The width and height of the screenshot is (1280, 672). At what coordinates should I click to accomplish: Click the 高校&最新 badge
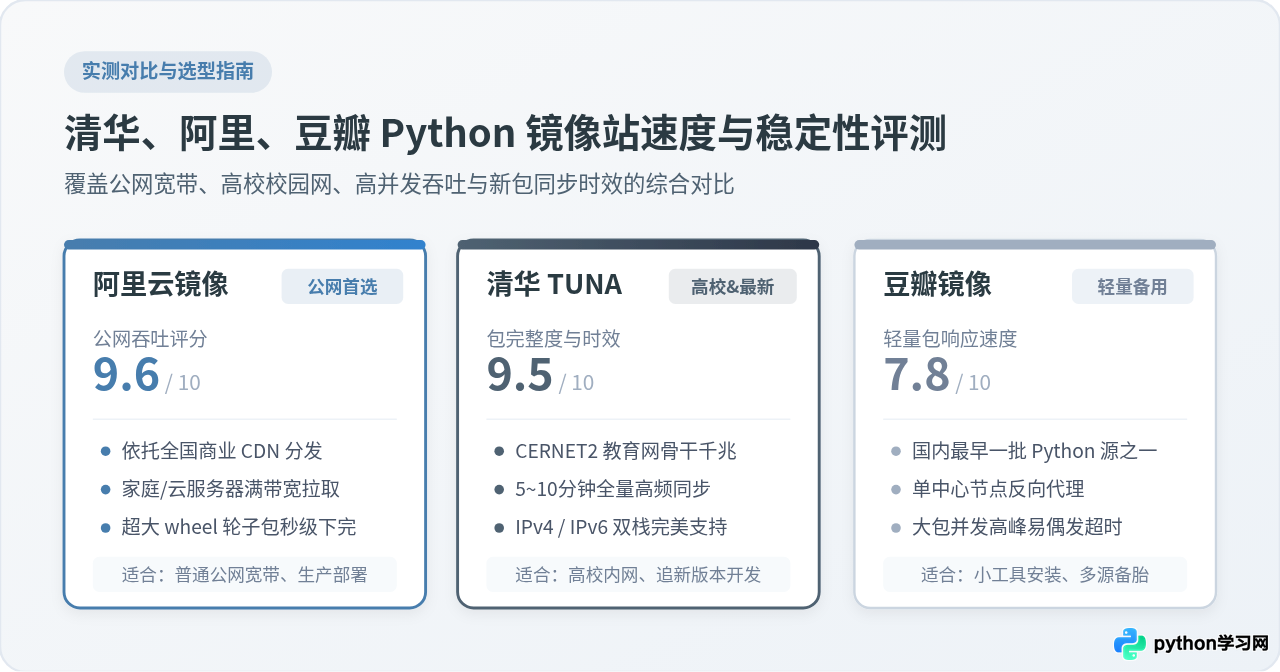point(733,287)
